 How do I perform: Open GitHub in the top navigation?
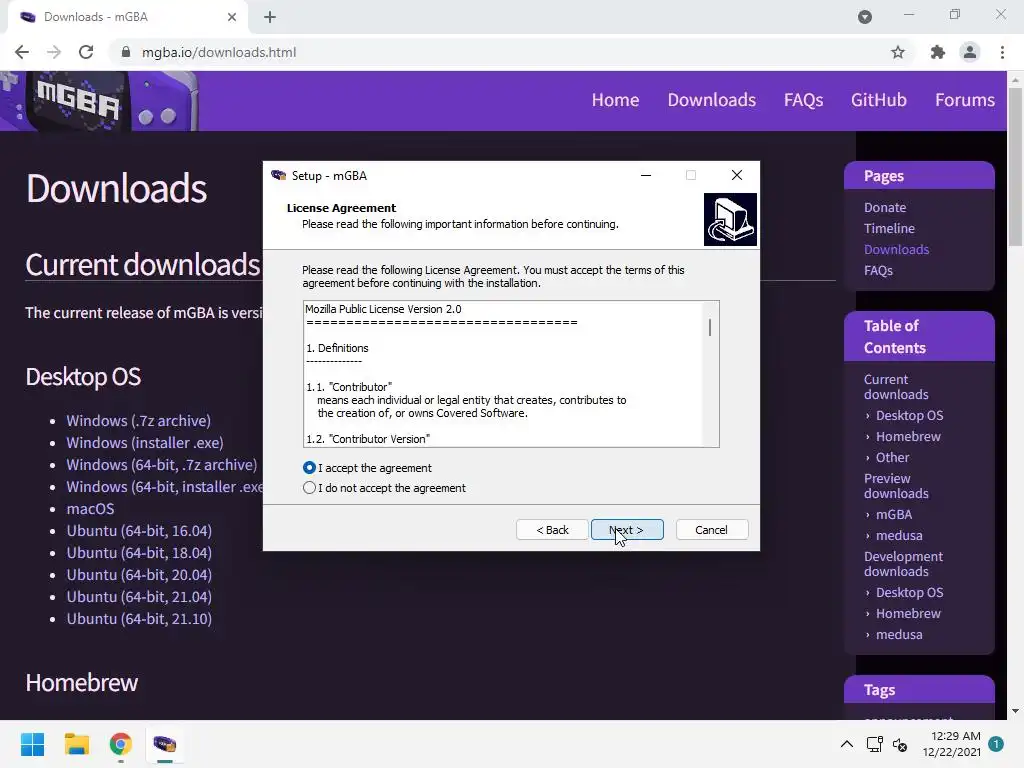click(878, 100)
